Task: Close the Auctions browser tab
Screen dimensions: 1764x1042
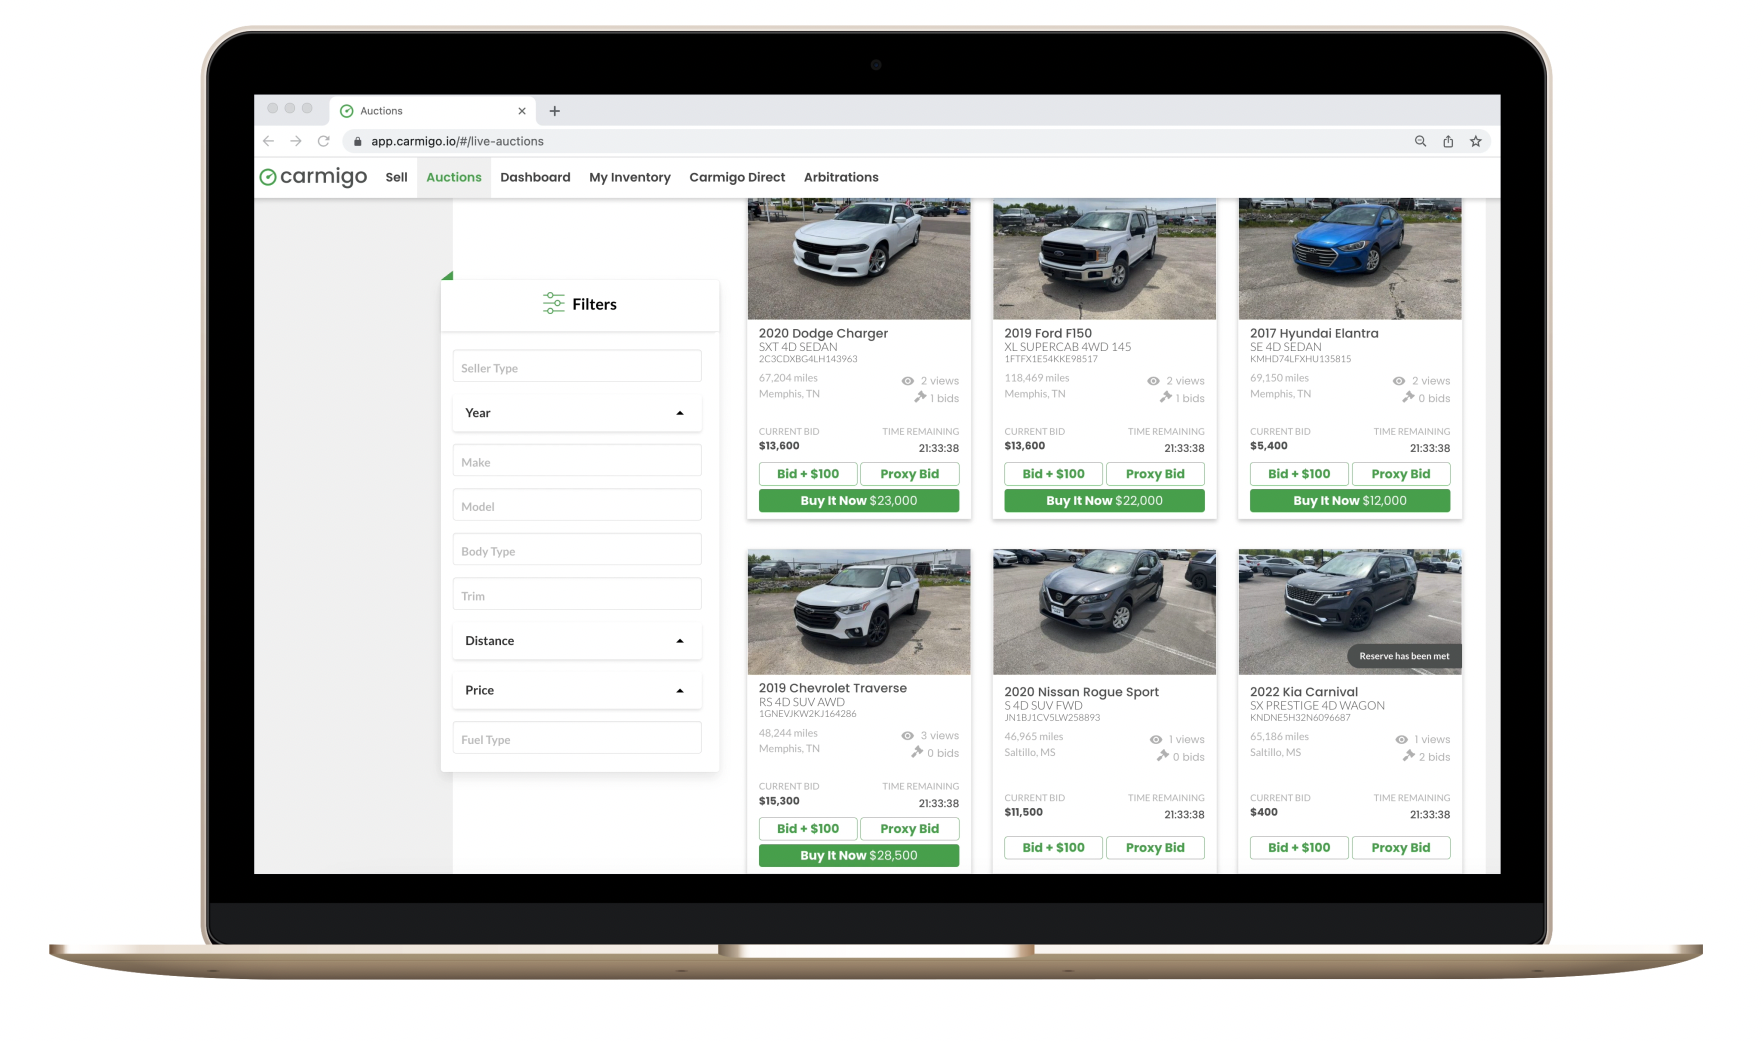Action: (x=522, y=111)
